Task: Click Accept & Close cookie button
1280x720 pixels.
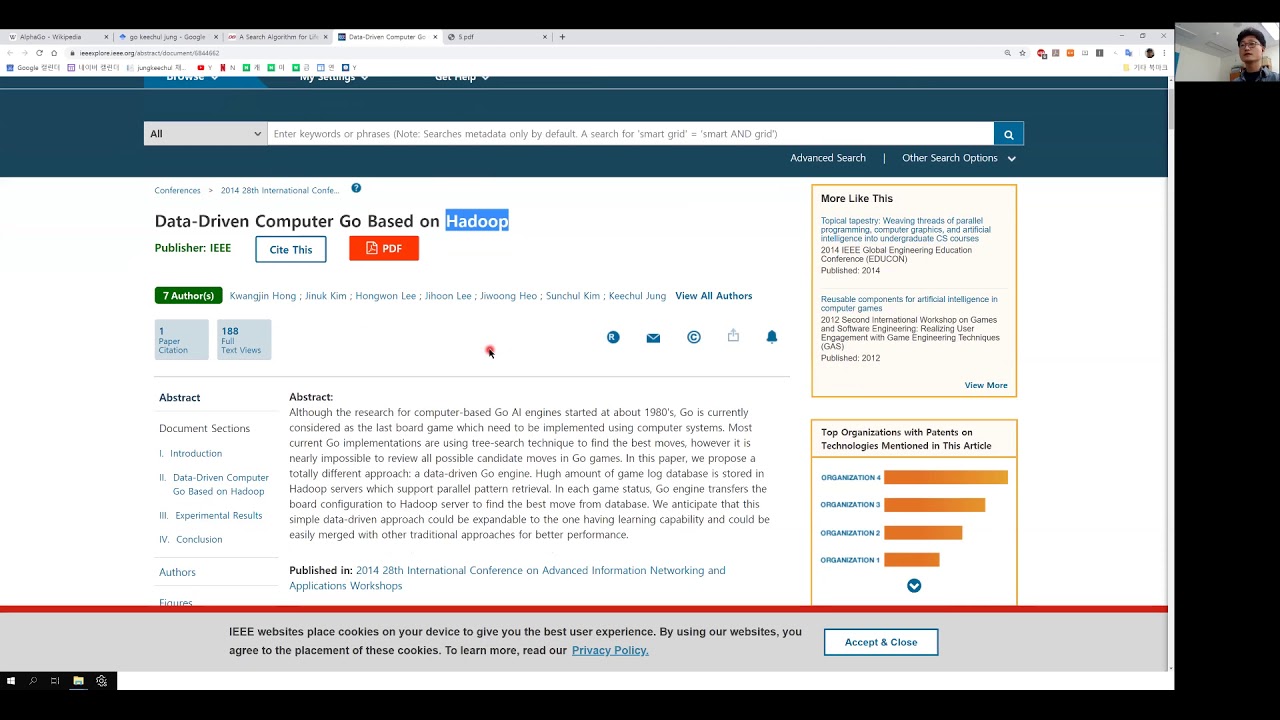Action: pos(881,642)
